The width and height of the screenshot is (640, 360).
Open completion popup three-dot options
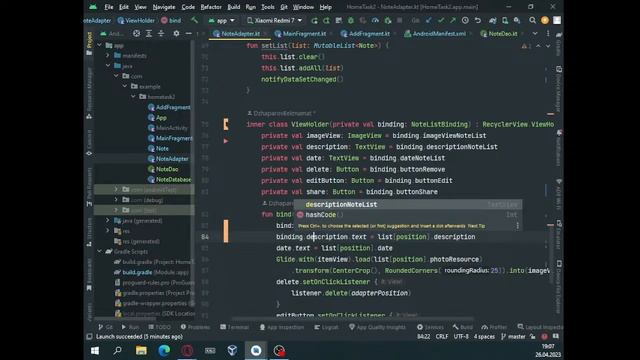coord(518,226)
